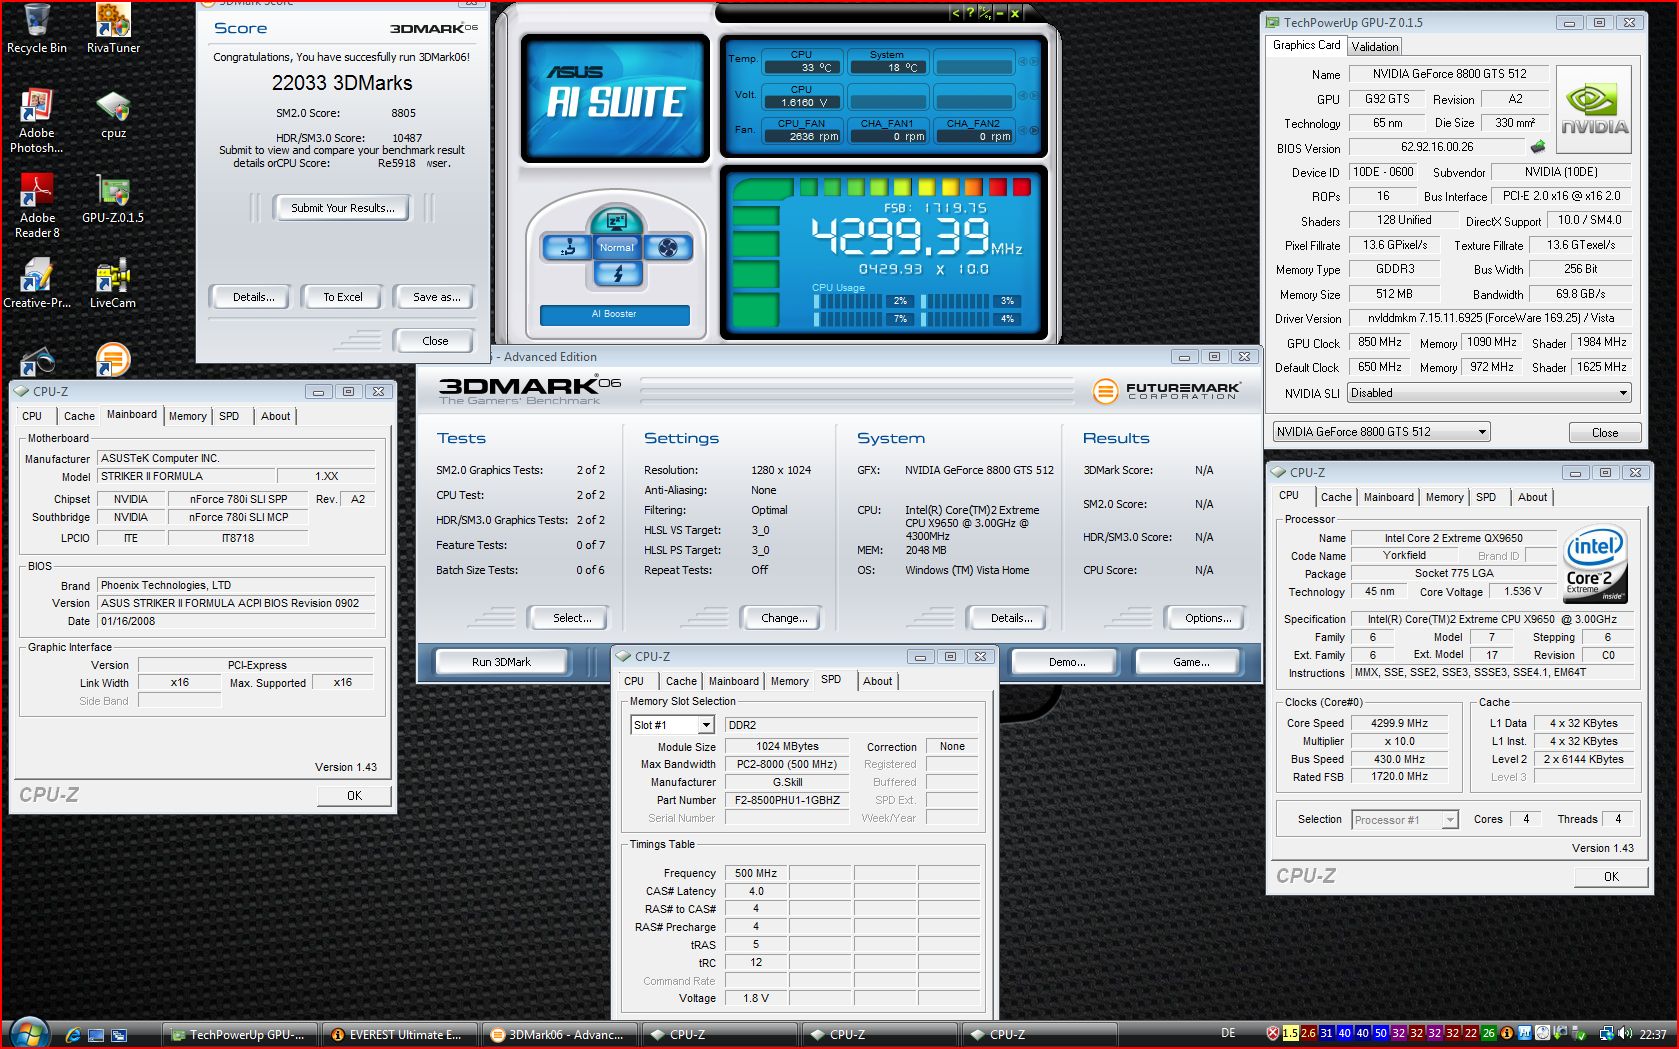1679x1049 pixels.
Task: Click the Futuremark Corporation logo
Action: [1166, 391]
